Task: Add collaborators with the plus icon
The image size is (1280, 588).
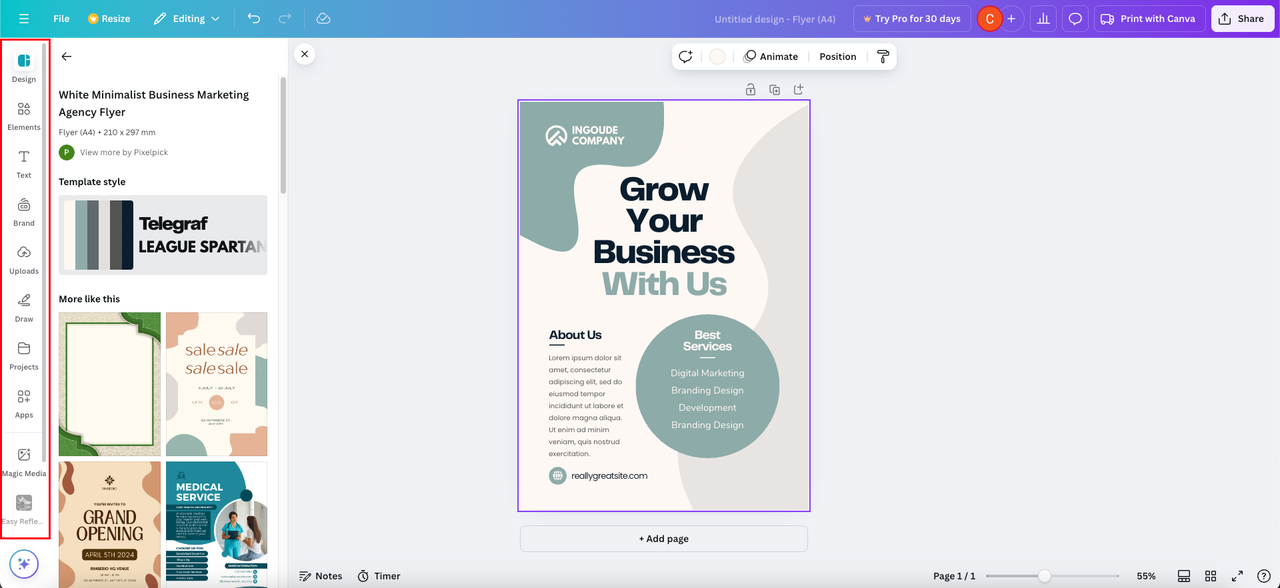Action: (1011, 19)
